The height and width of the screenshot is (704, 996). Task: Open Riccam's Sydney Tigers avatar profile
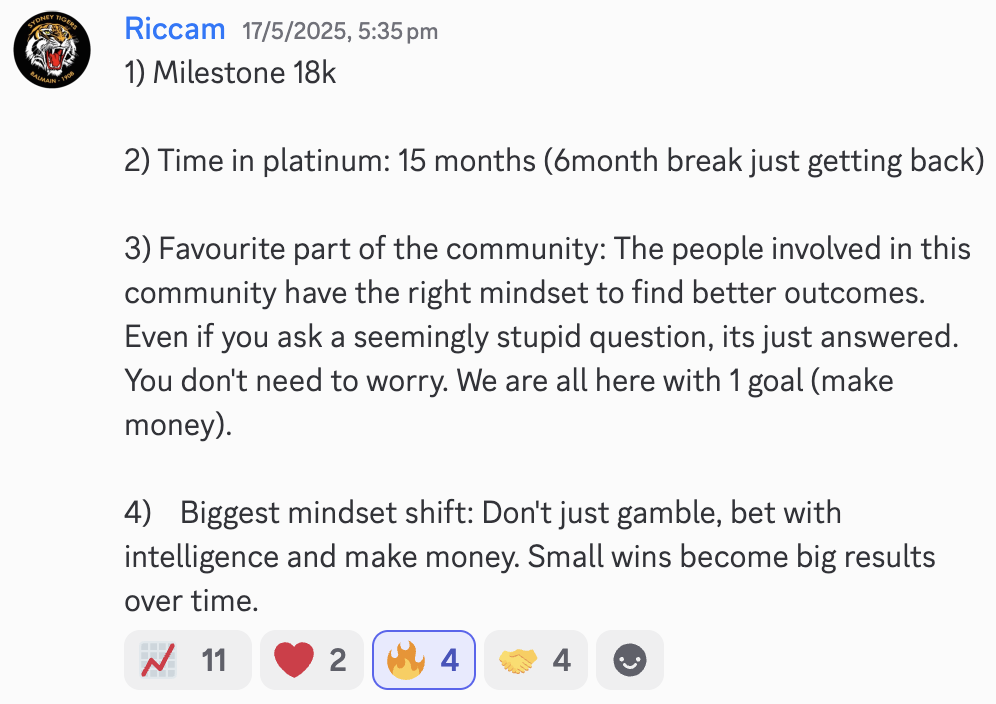[x=52, y=50]
